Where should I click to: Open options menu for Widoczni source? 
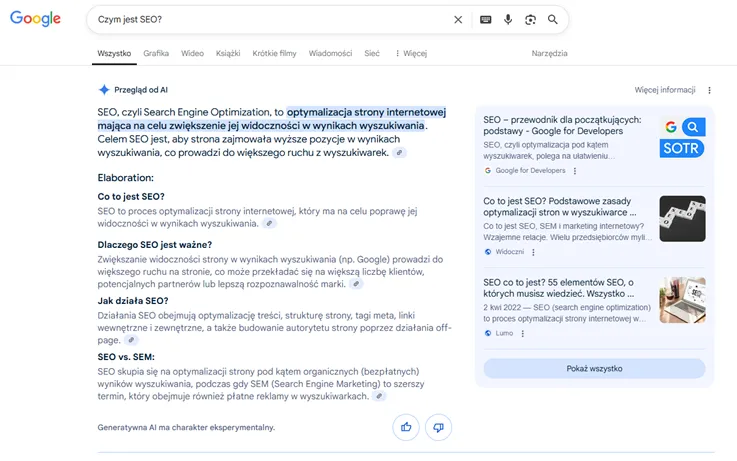click(x=533, y=252)
